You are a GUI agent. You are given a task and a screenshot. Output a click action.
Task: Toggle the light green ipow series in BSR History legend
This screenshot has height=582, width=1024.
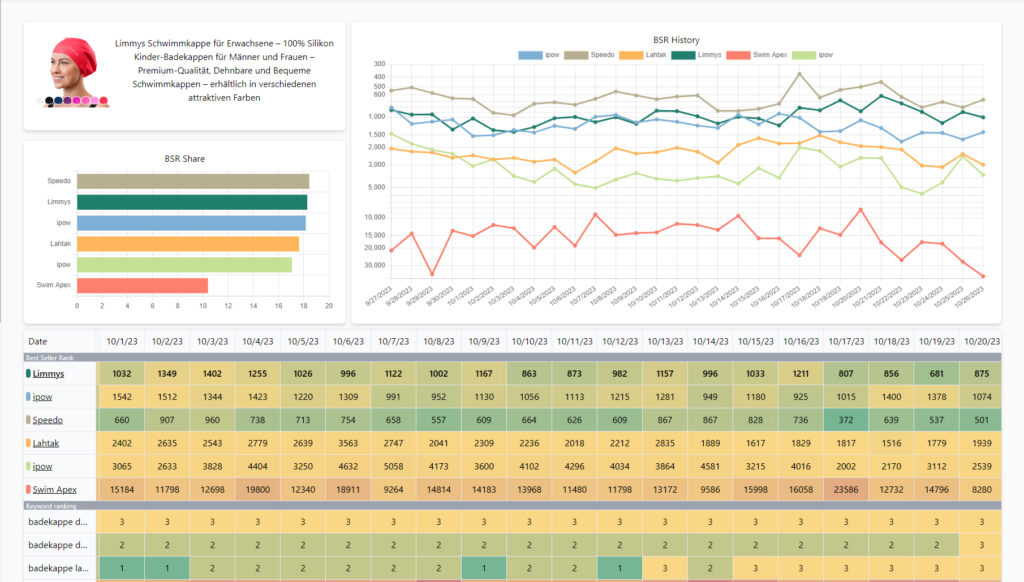812,55
